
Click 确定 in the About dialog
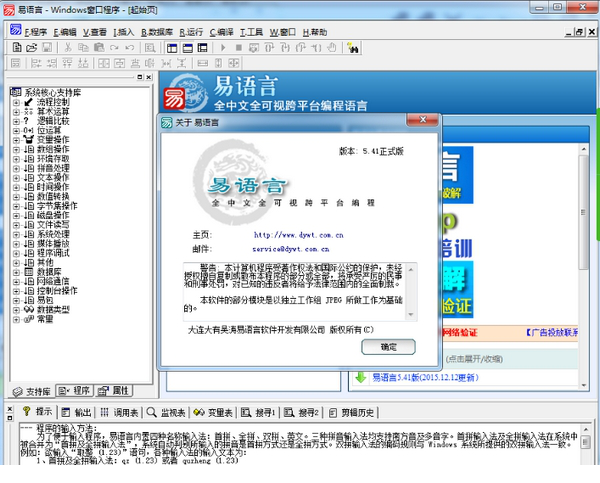[x=388, y=347]
